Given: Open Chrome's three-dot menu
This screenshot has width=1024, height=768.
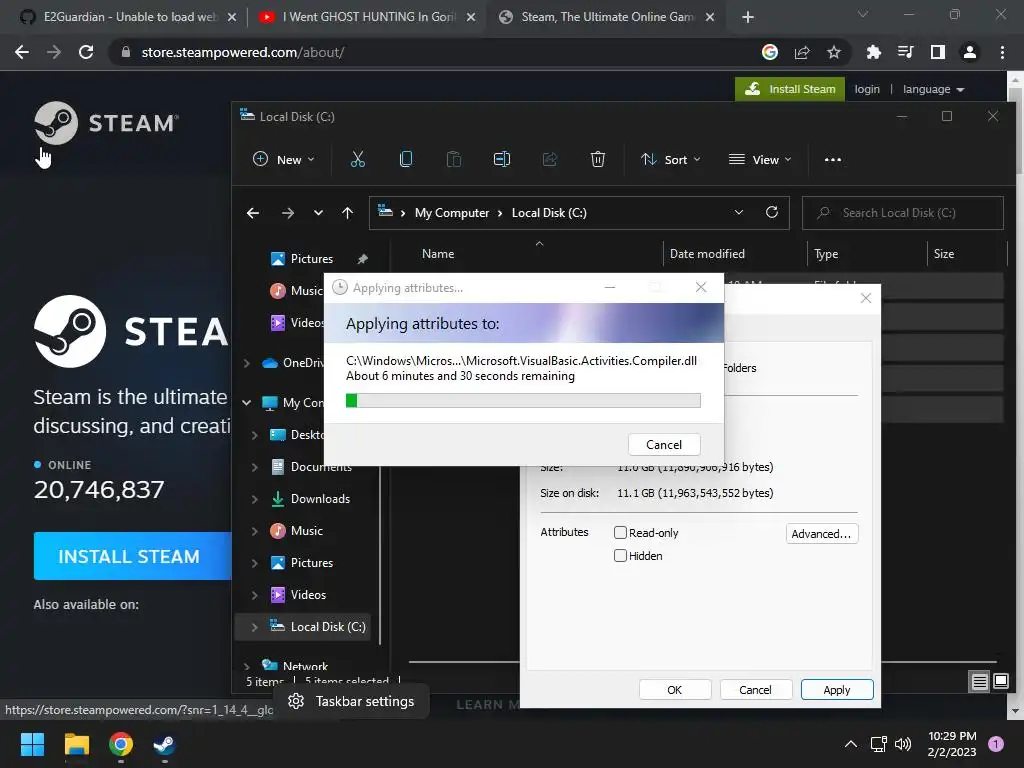Looking at the screenshot, I should 1002,52.
